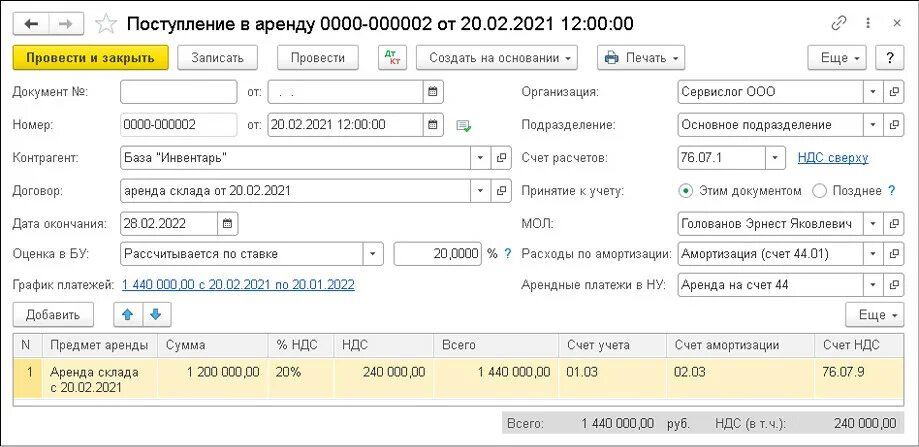Expand the Оценка в БУ dropdown
The width and height of the screenshot is (919, 447).
point(373,254)
